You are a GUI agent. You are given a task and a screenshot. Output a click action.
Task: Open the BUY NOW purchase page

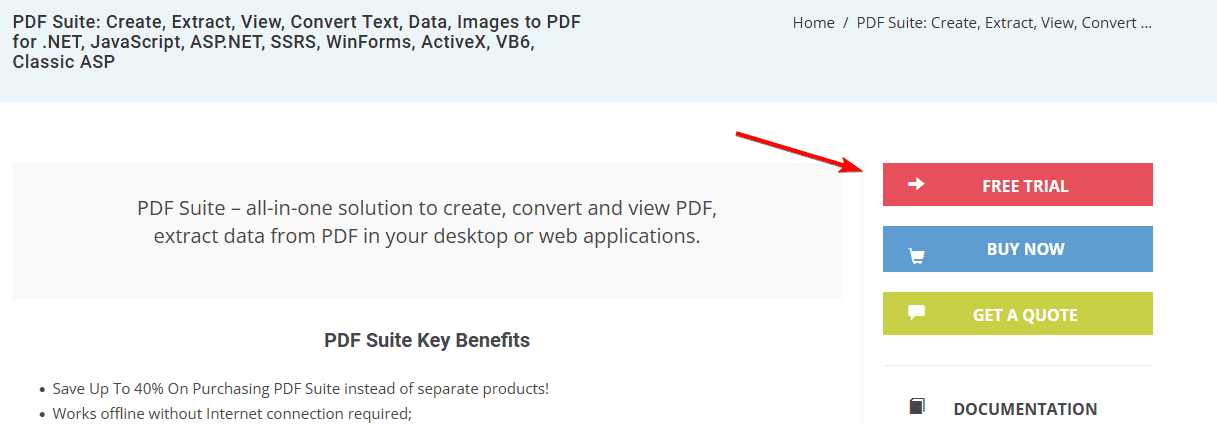1017,249
